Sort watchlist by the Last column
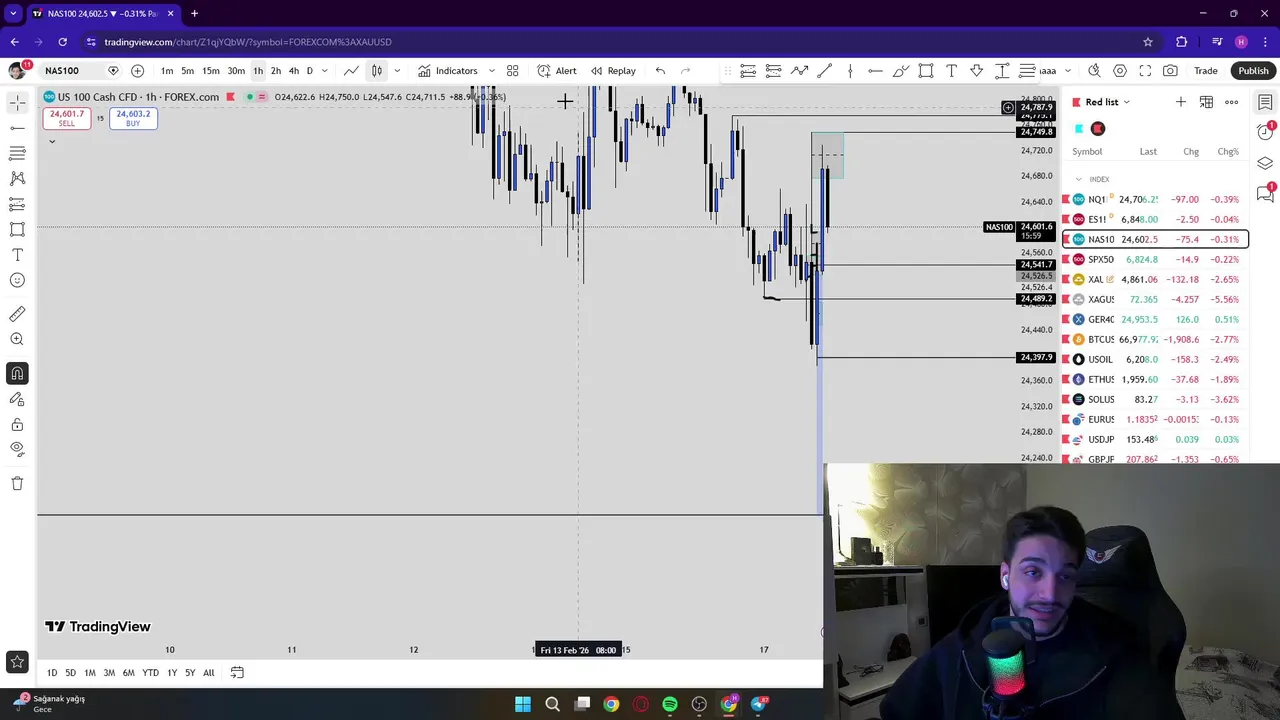Image resolution: width=1280 pixels, height=720 pixels. [x=1148, y=152]
